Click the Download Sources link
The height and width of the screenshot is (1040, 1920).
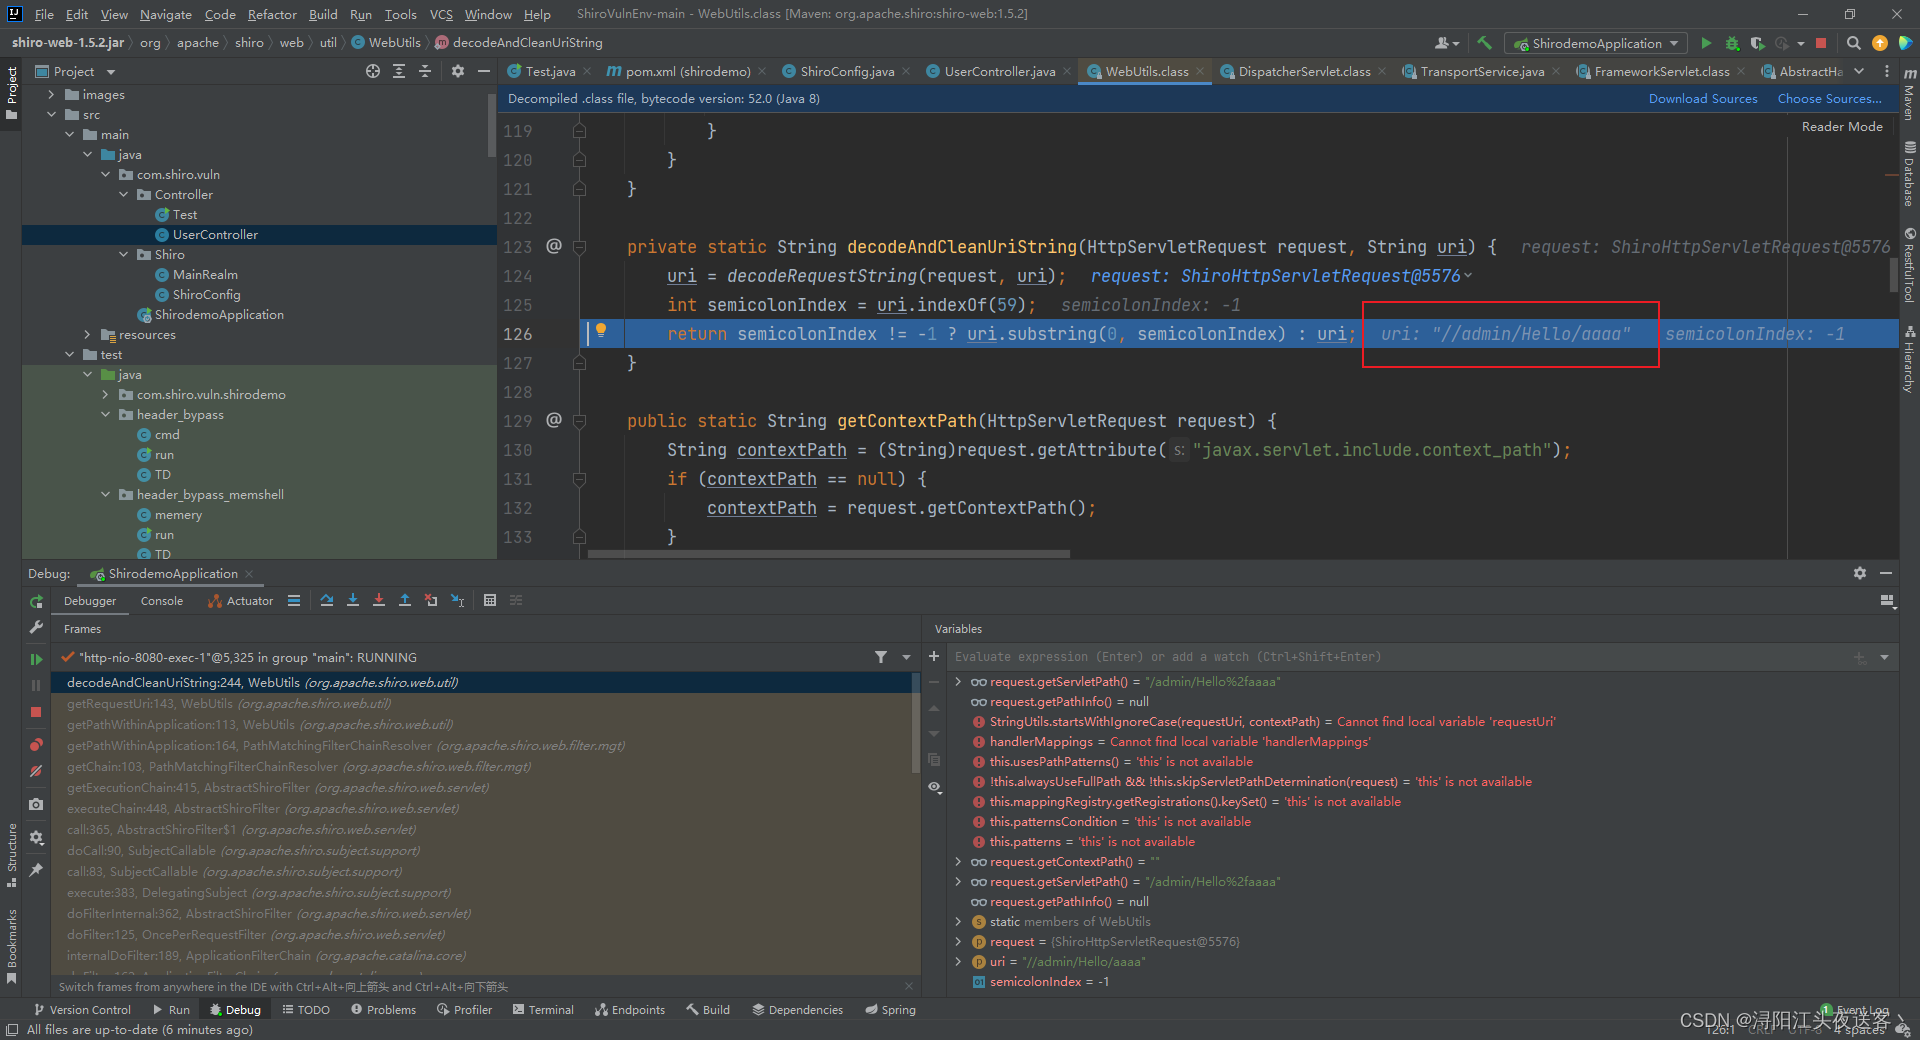1703,99
